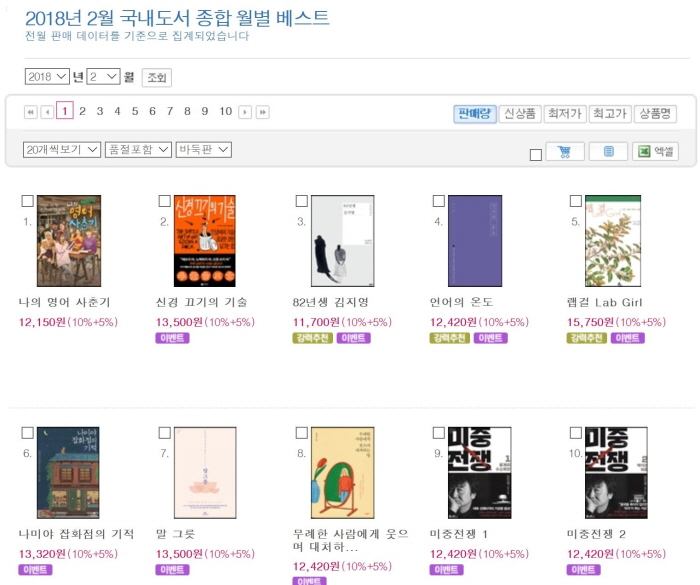Image resolution: width=700 pixels, height=585 pixels.
Task: Sort by 신상품 tab
Action: pyautogui.click(x=520, y=114)
